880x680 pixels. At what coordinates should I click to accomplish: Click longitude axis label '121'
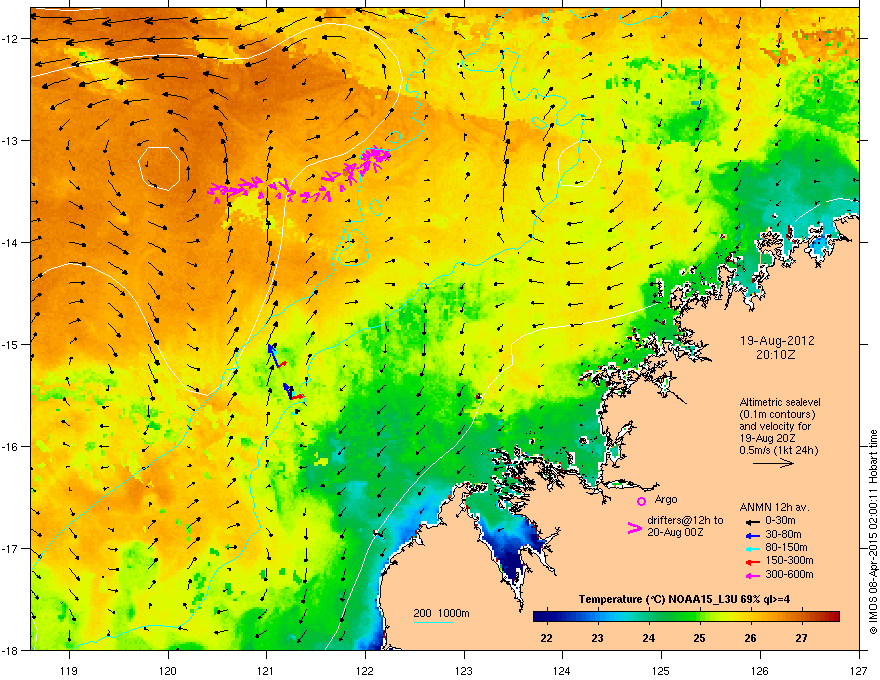pyautogui.click(x=266, y=670)
